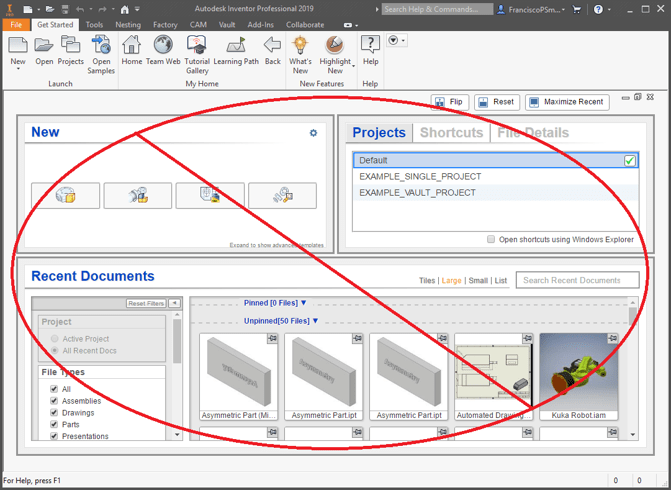Click the undo arrow in quick access toolbar
671x490 pixels.
pyautogui.click(x=80, y=9)
